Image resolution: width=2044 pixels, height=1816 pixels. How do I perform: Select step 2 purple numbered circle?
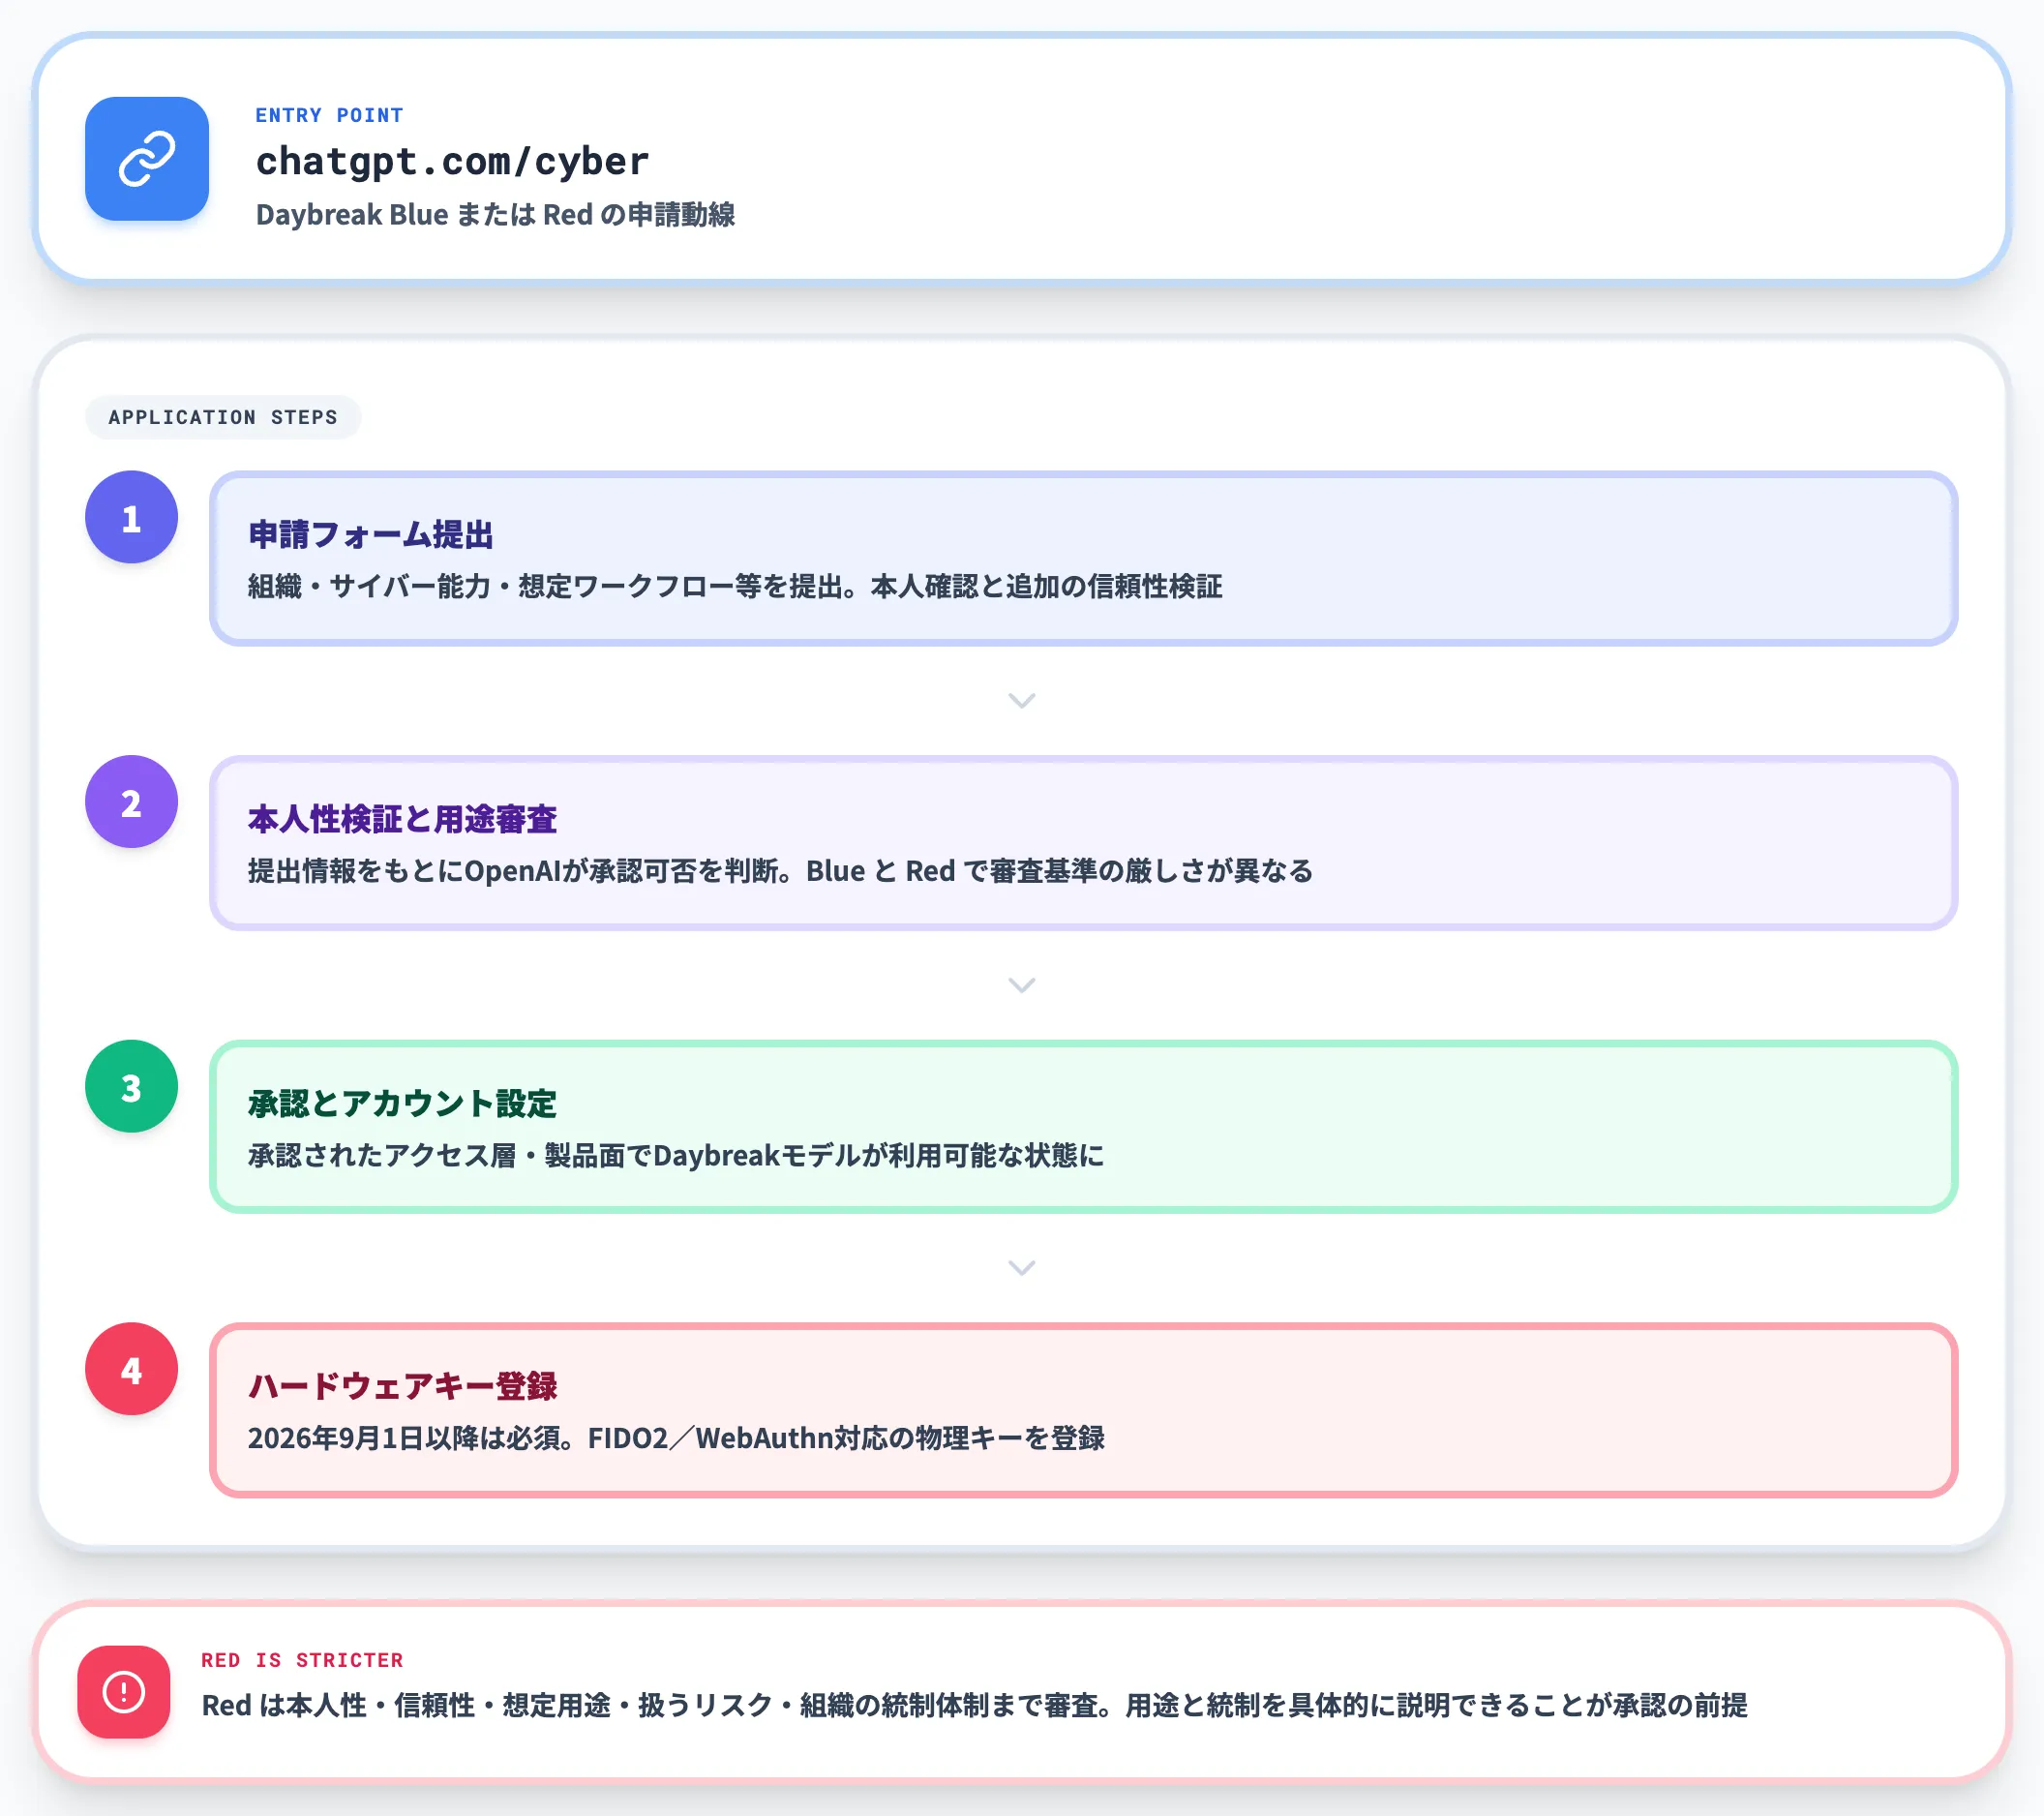131,802
